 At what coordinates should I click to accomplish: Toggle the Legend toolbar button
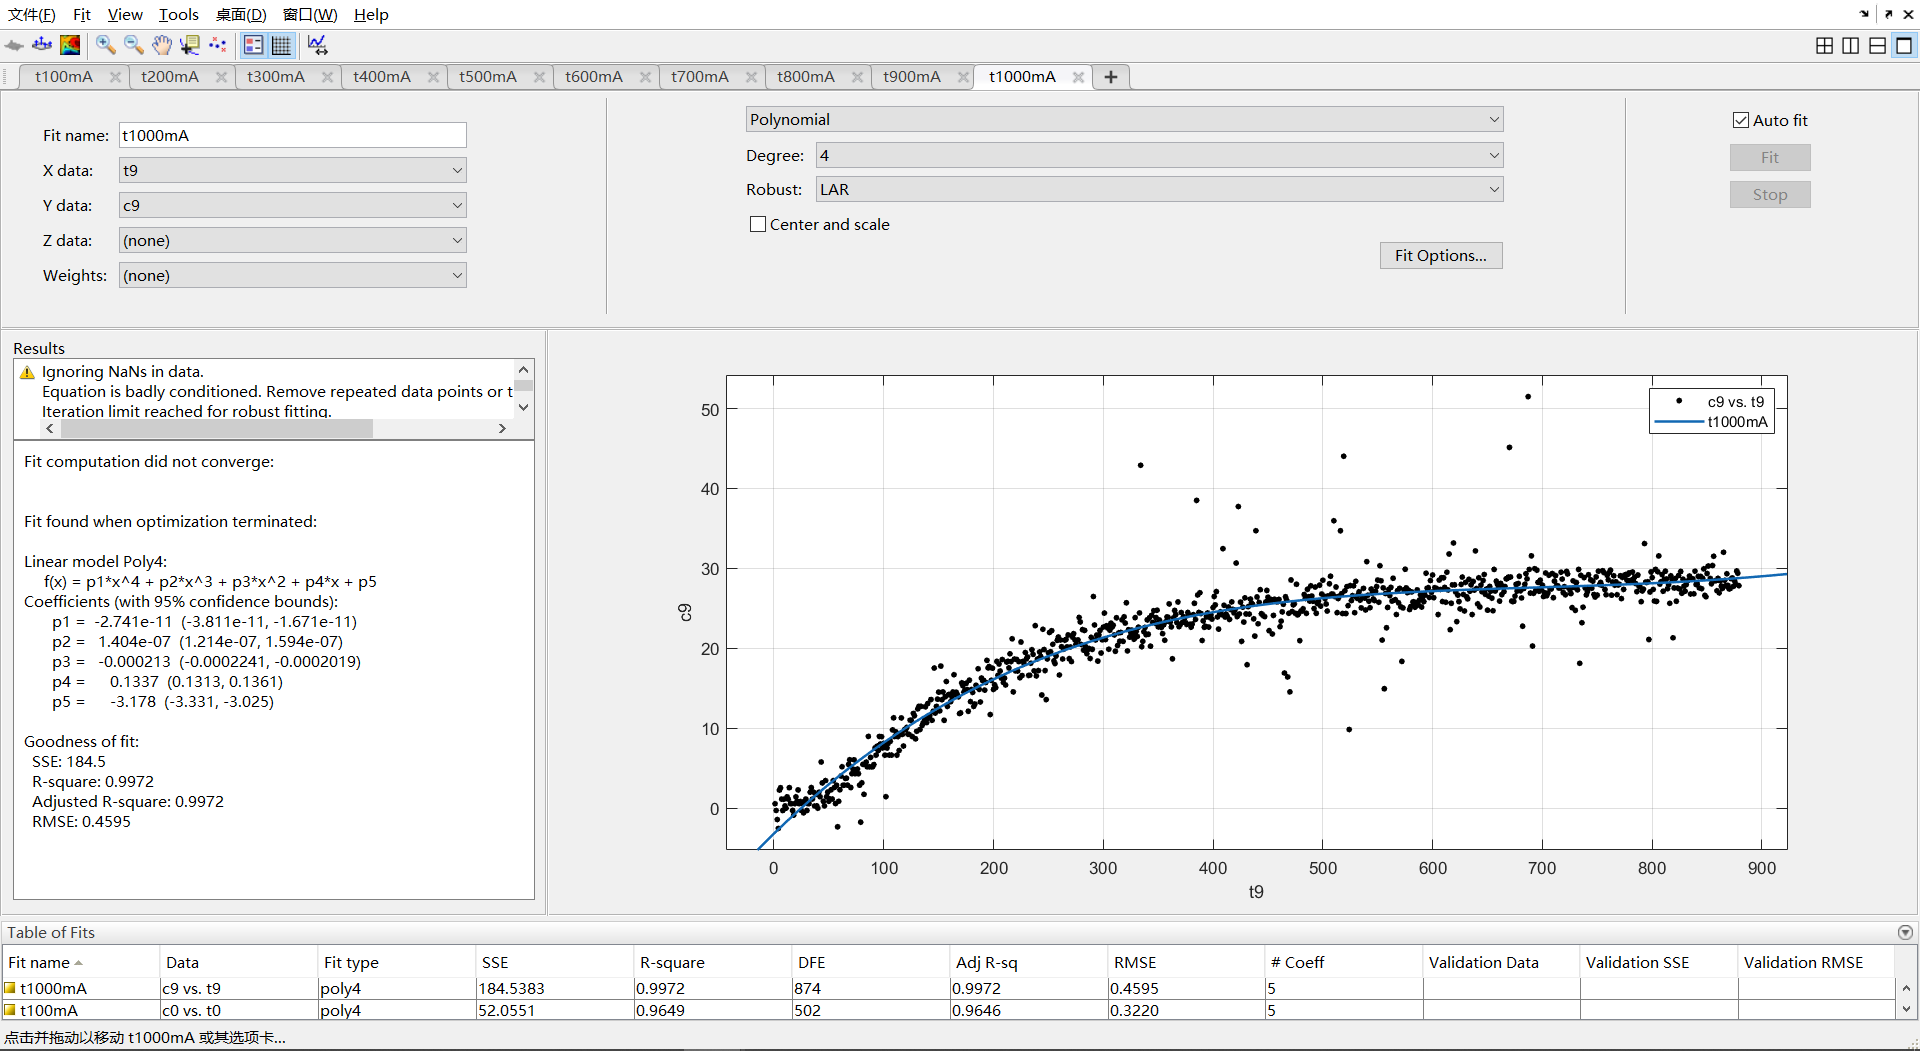(x=254, y=45)
